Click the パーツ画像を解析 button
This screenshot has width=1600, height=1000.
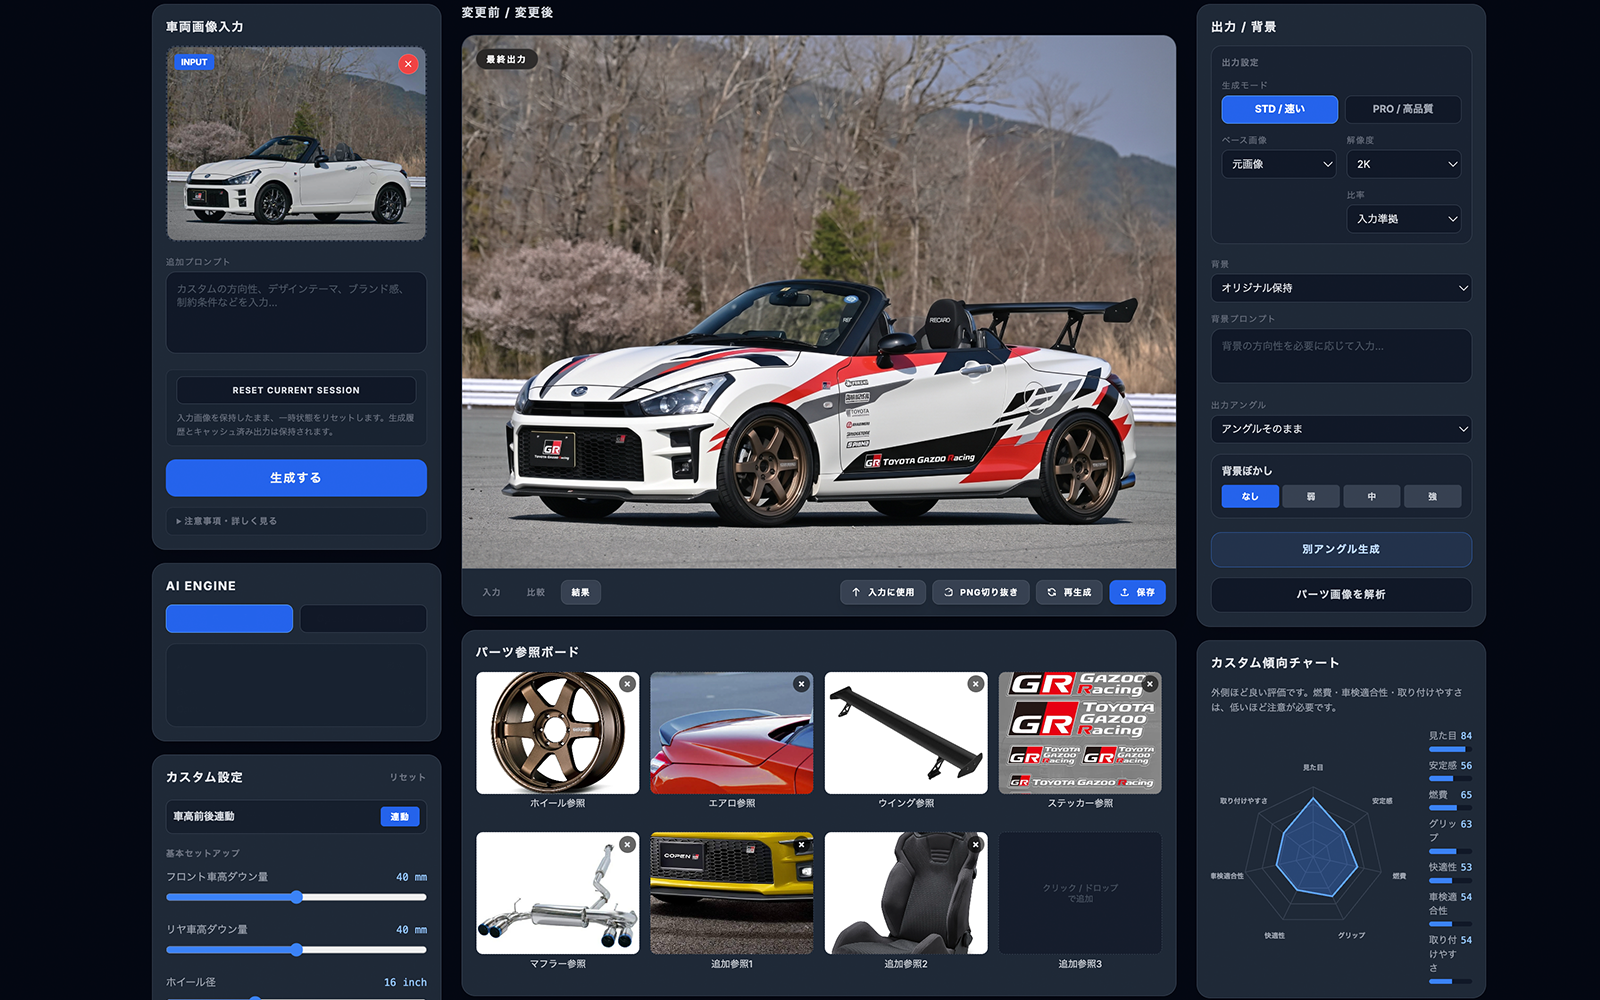pos(1341,594)
